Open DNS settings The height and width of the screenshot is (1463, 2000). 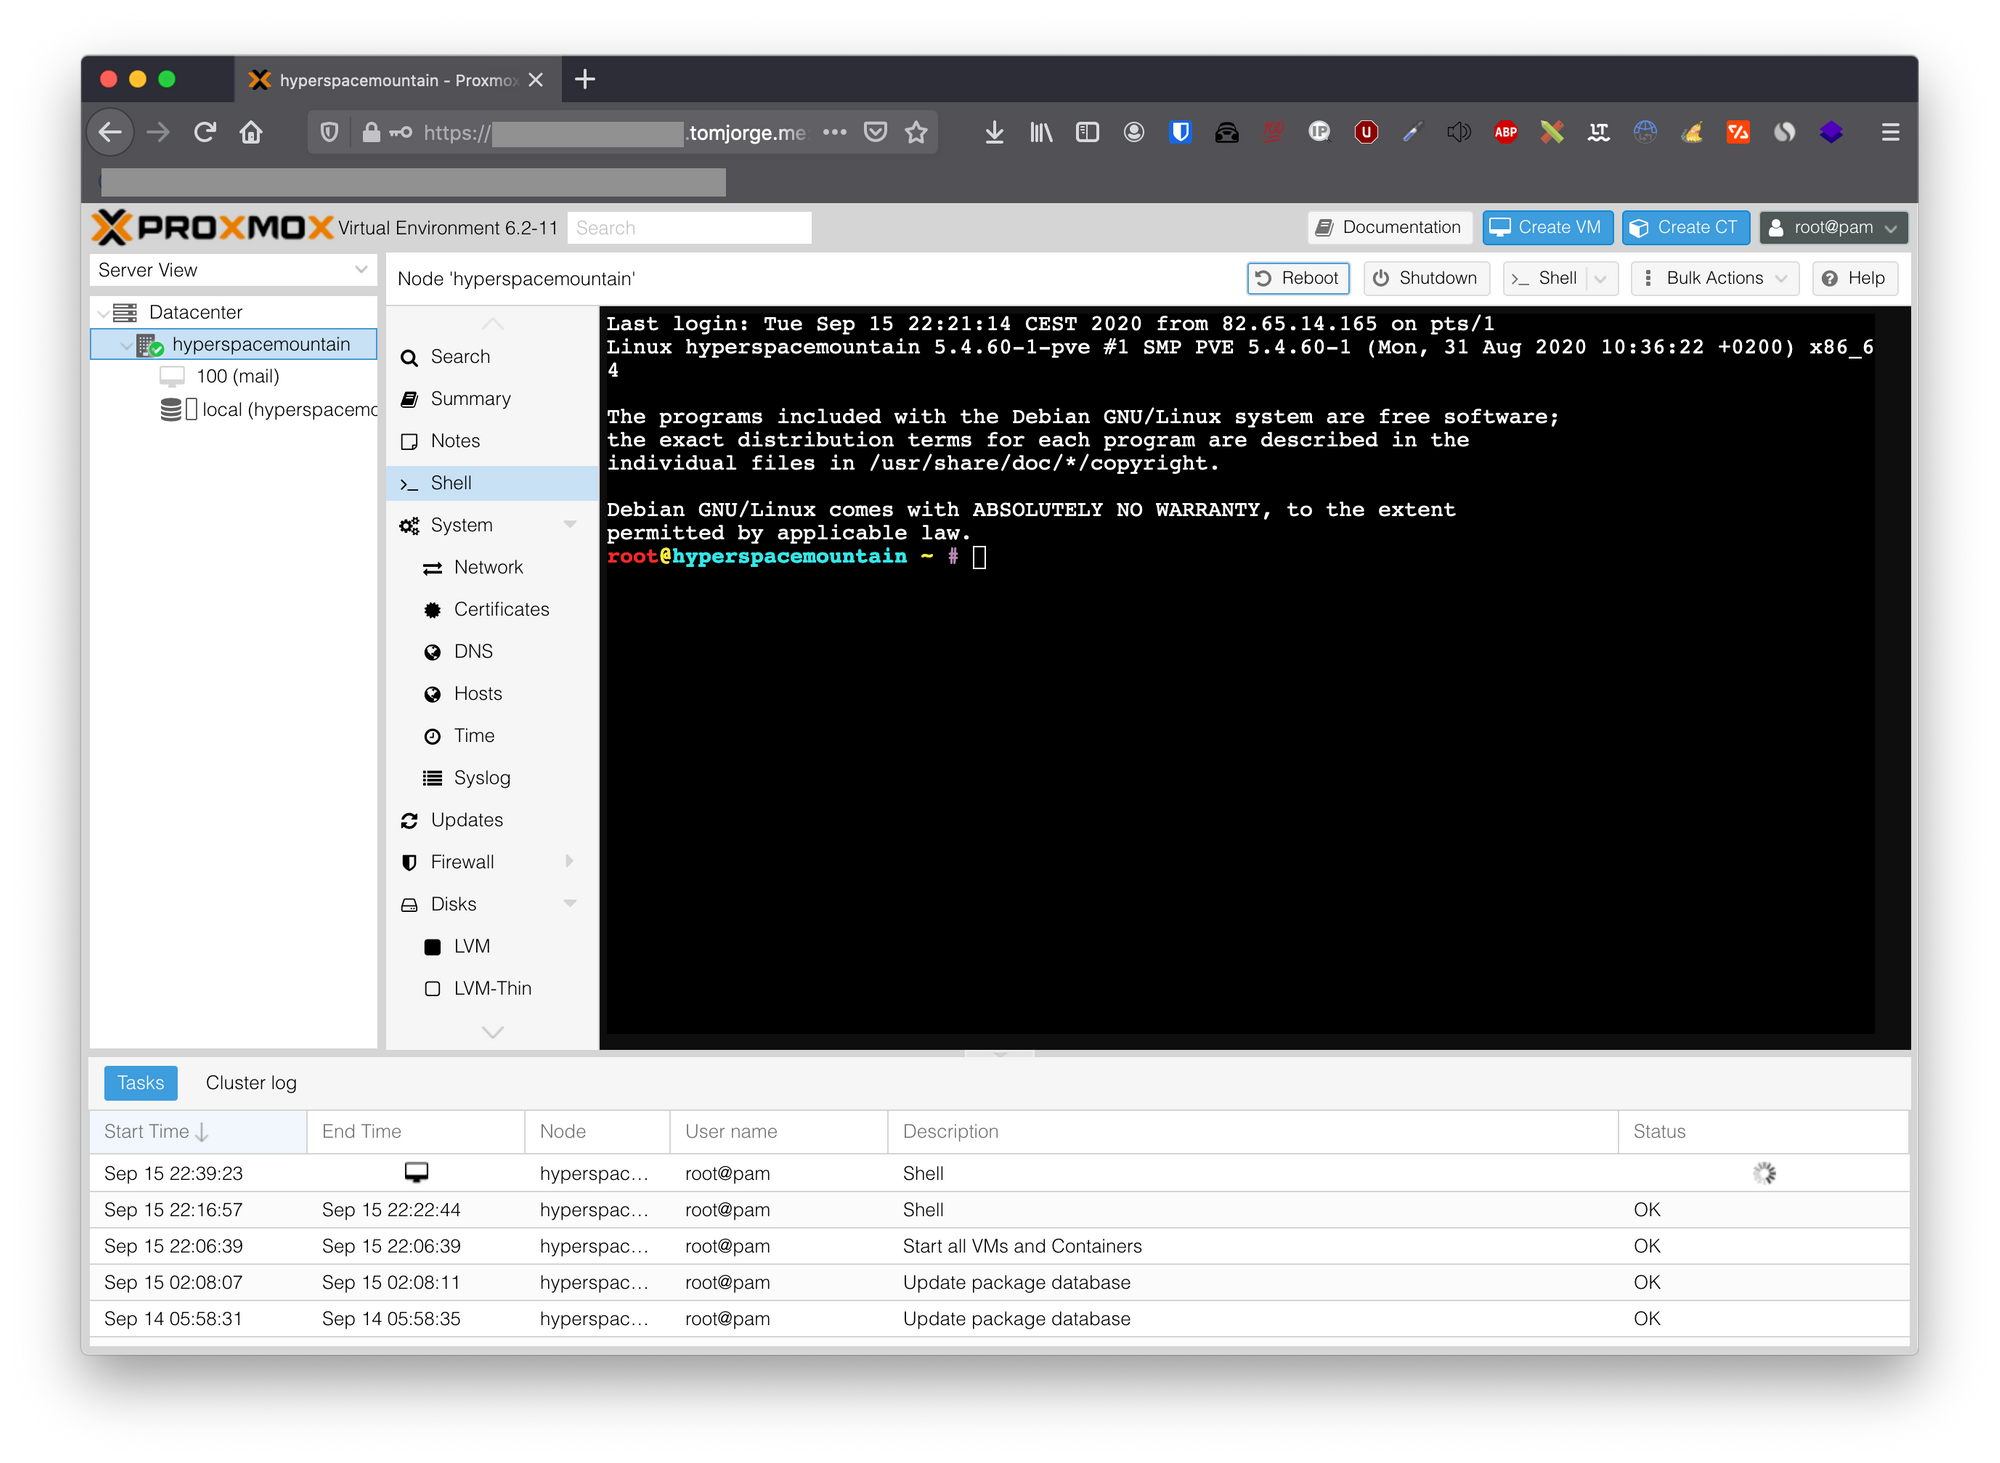point(492,651)
